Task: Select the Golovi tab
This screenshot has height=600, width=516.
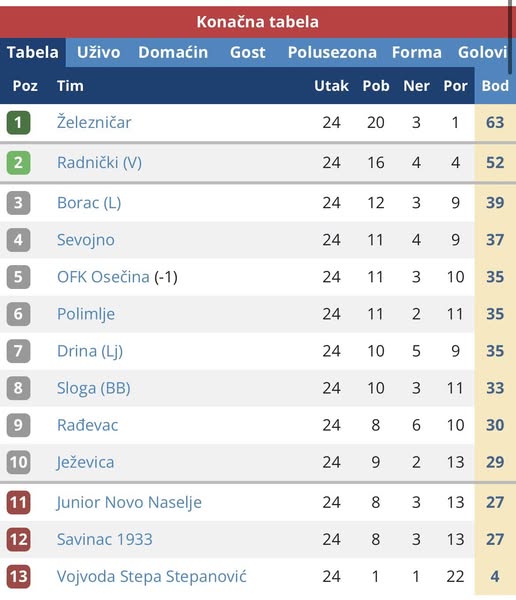Action: click(x=483, y=52)
